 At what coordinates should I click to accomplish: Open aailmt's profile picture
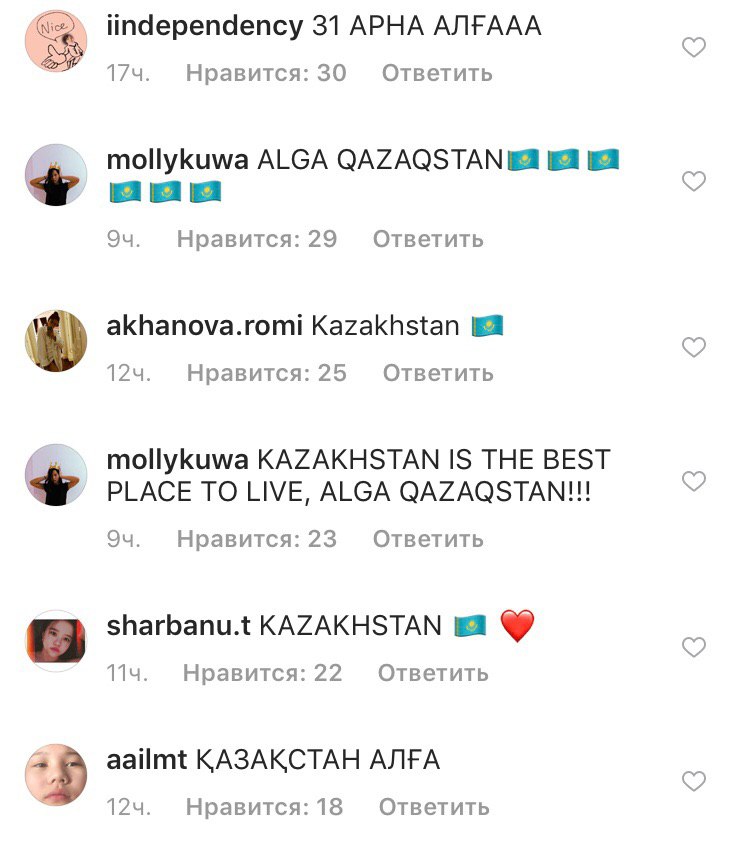(56, 775)
